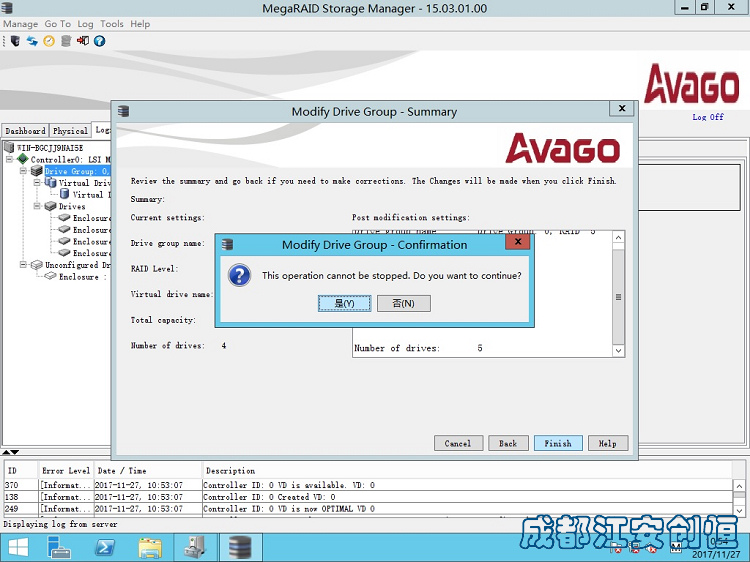Screen dimensions: 750x562
Task: Open the Tools menu
Action: tap(111, 24)
